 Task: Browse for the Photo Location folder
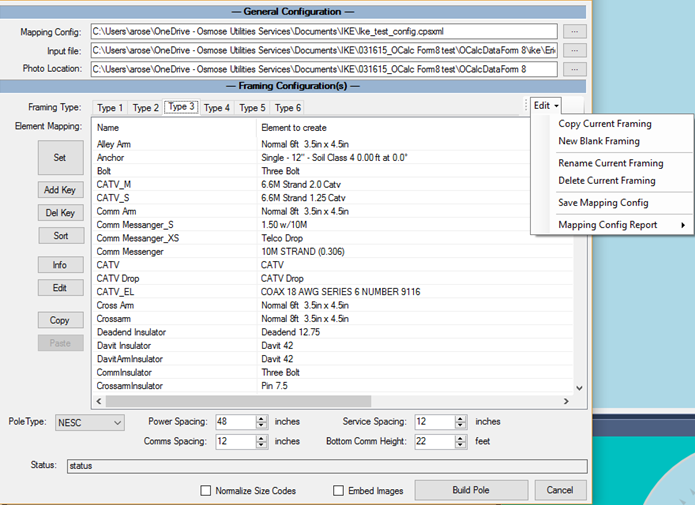574,69
